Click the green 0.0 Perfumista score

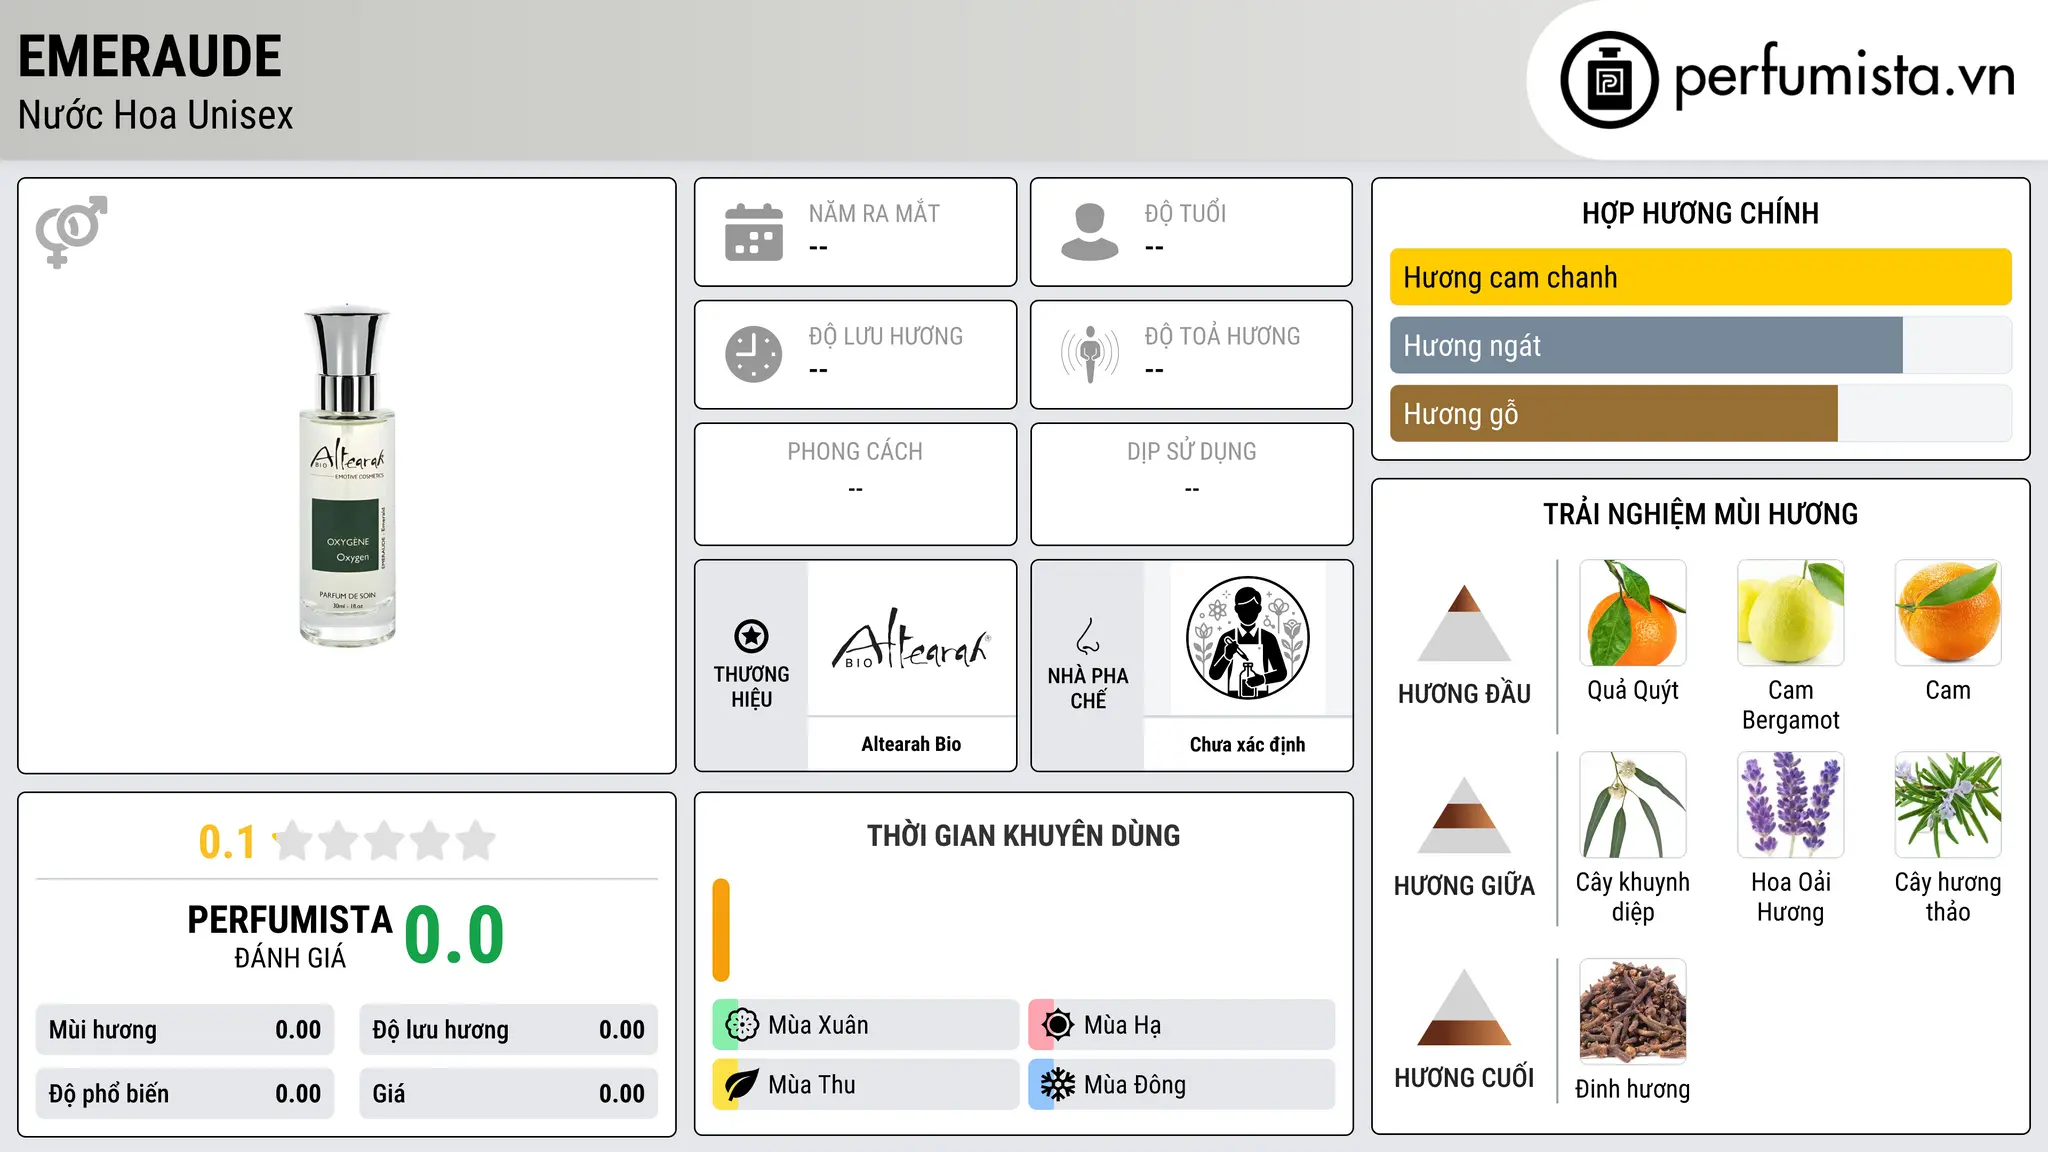pos(454,935)
